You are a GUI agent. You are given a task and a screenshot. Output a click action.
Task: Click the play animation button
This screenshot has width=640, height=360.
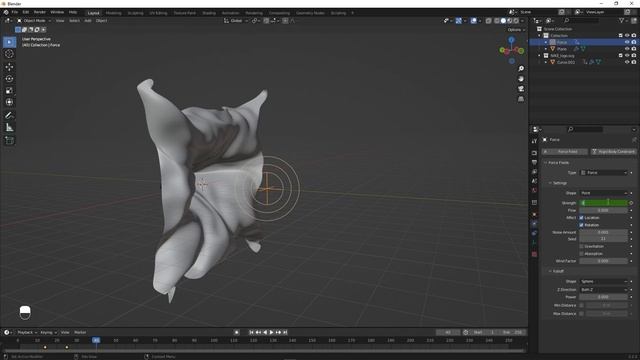click(x=271, y=332)
